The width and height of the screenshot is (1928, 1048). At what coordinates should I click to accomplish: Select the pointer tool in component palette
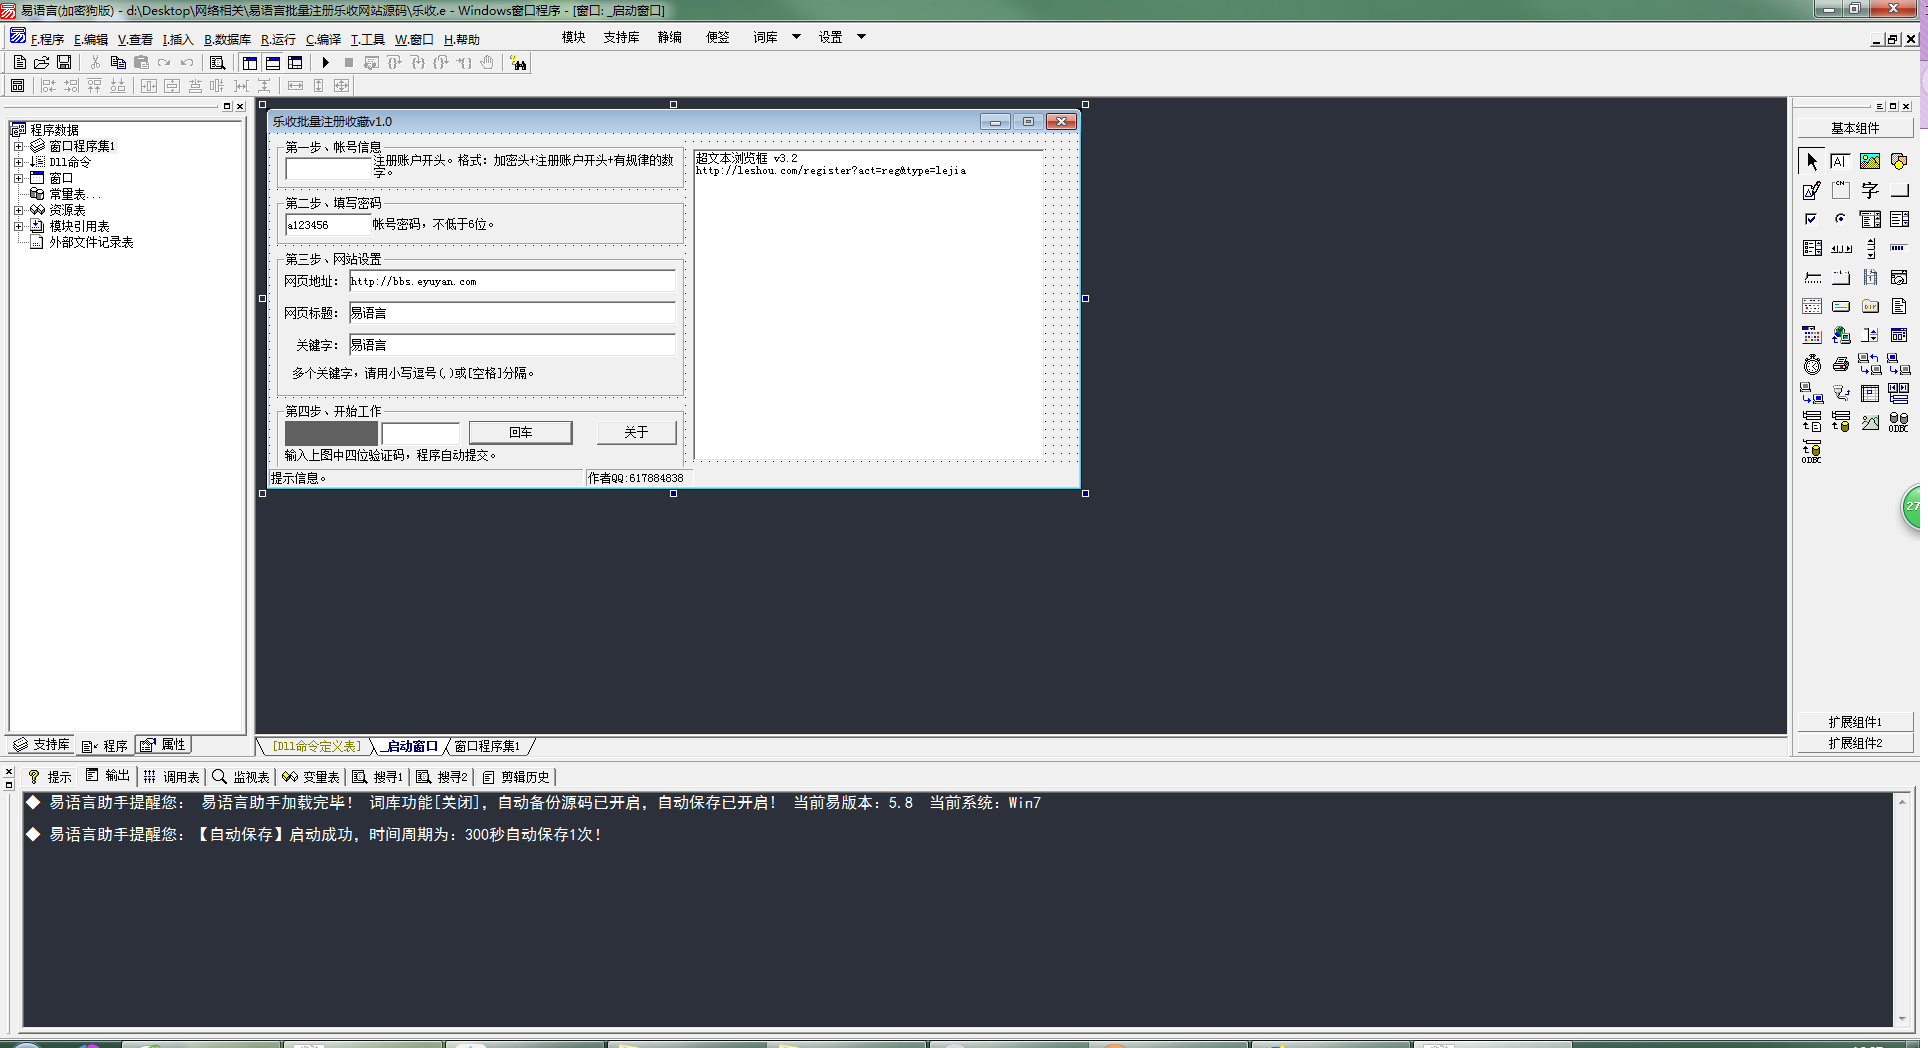tap(1811, 161)
